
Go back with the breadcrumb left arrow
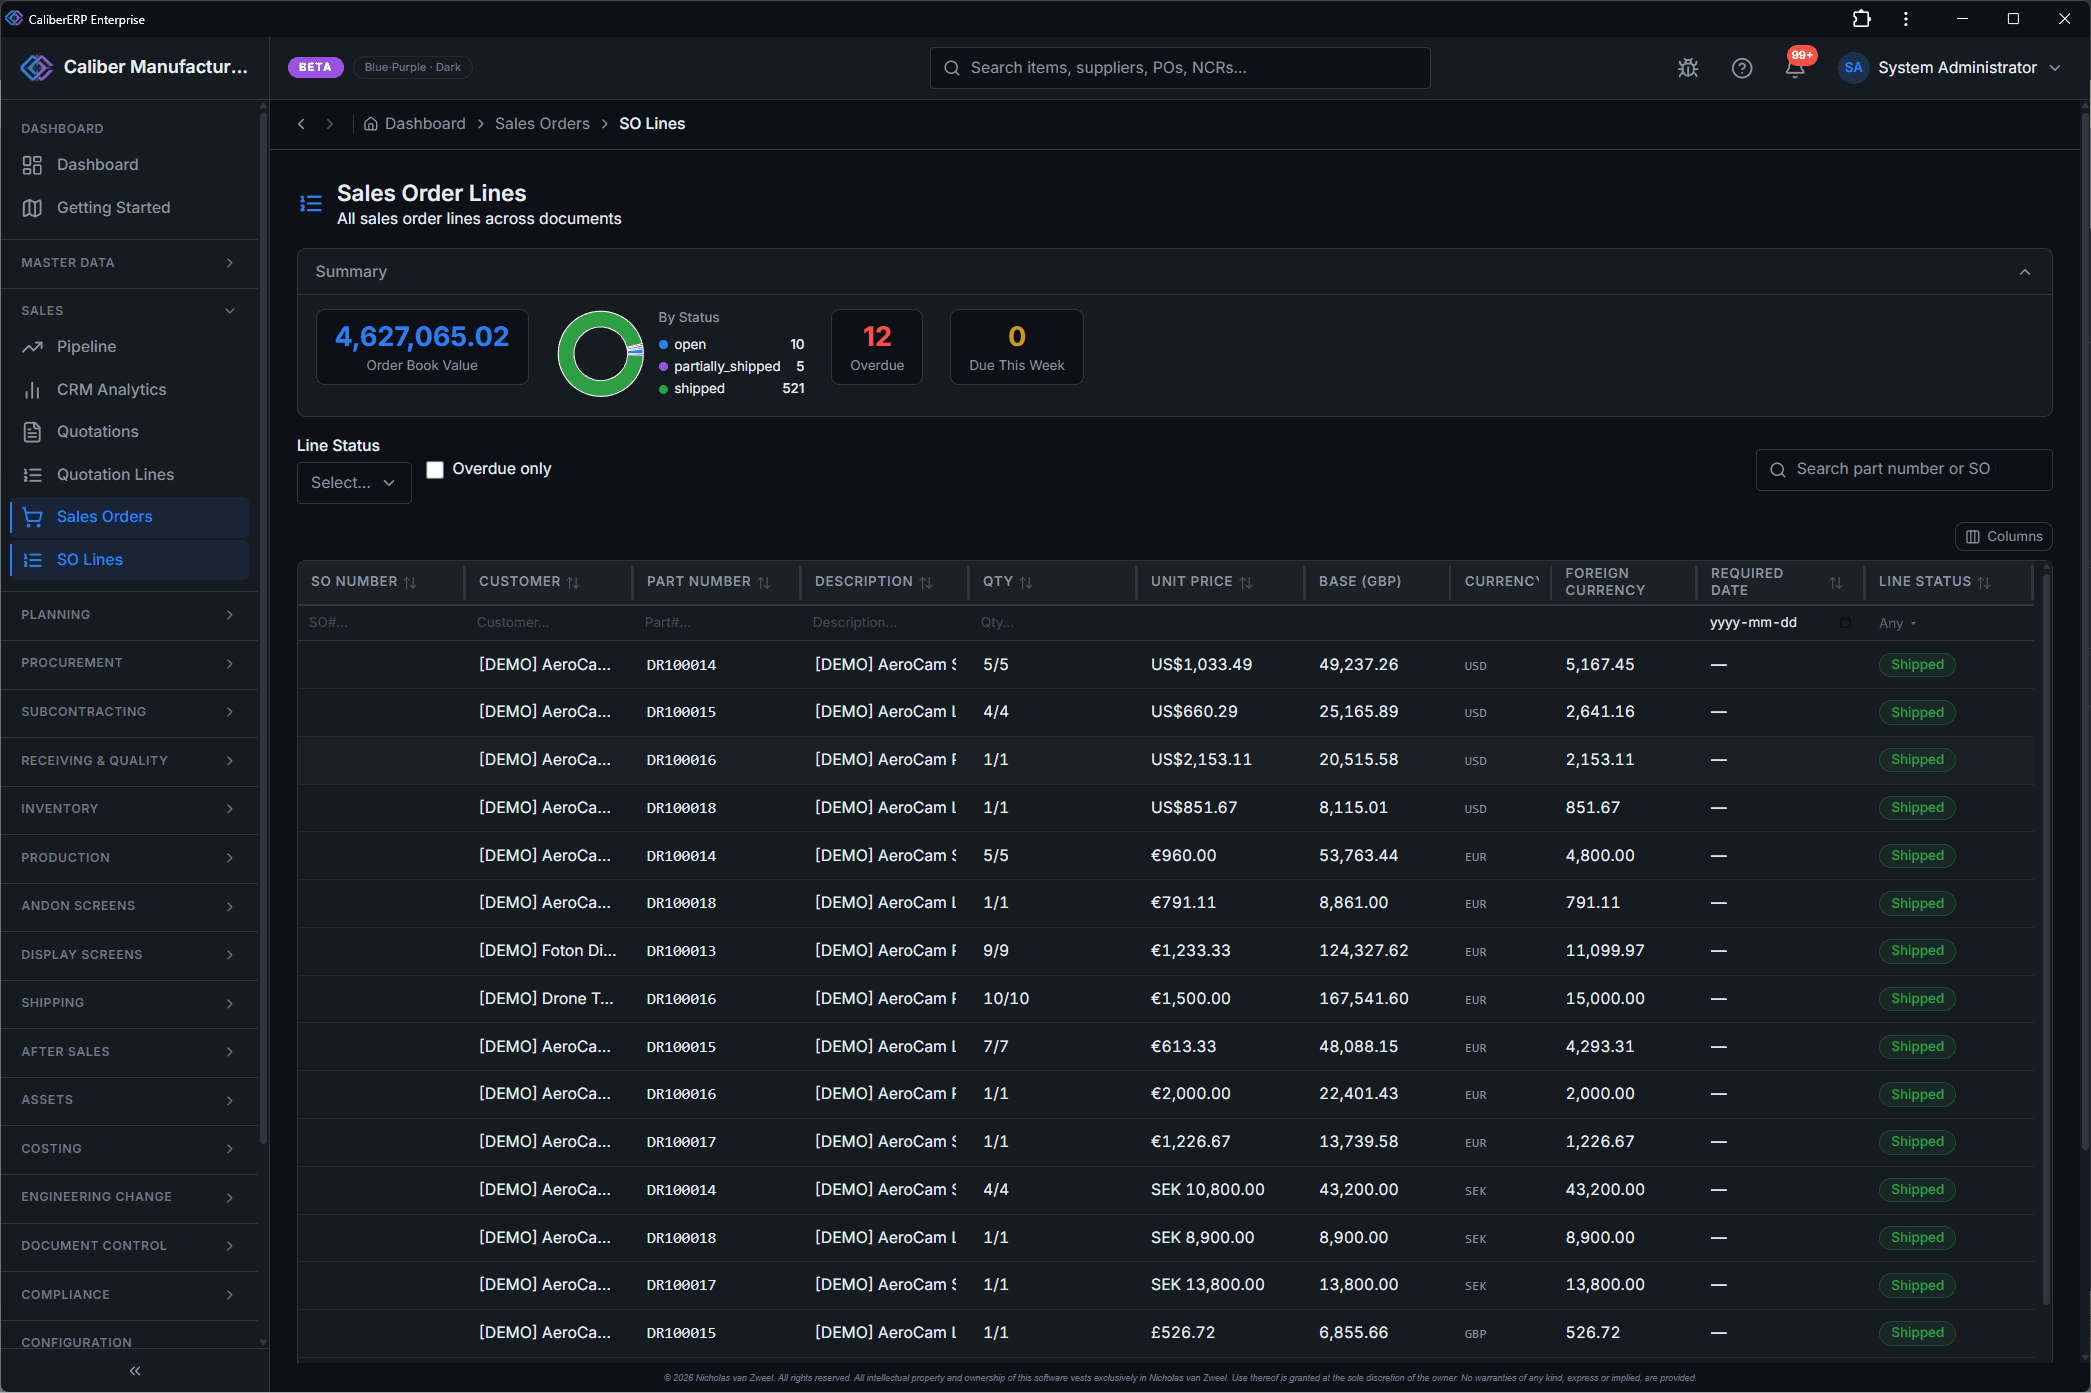click(x=301, y=124)
